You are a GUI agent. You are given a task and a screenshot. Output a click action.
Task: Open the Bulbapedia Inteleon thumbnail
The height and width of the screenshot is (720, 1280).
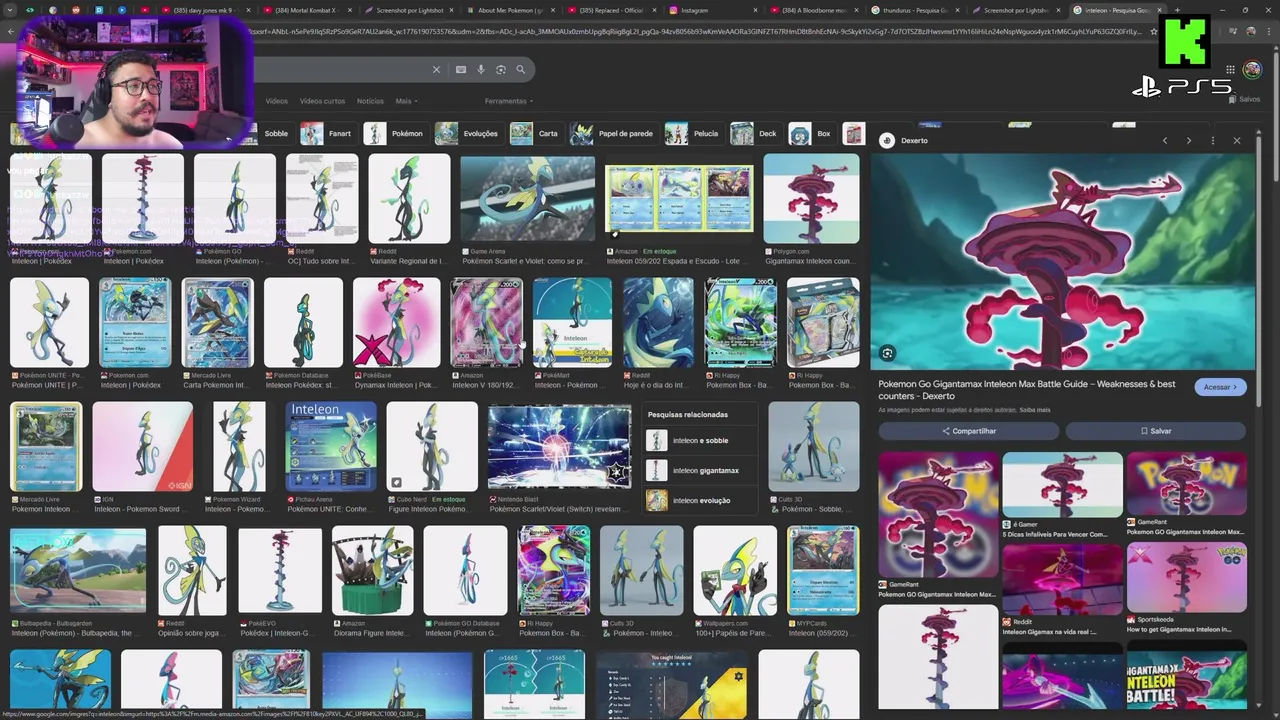click(x=78, y=571)
